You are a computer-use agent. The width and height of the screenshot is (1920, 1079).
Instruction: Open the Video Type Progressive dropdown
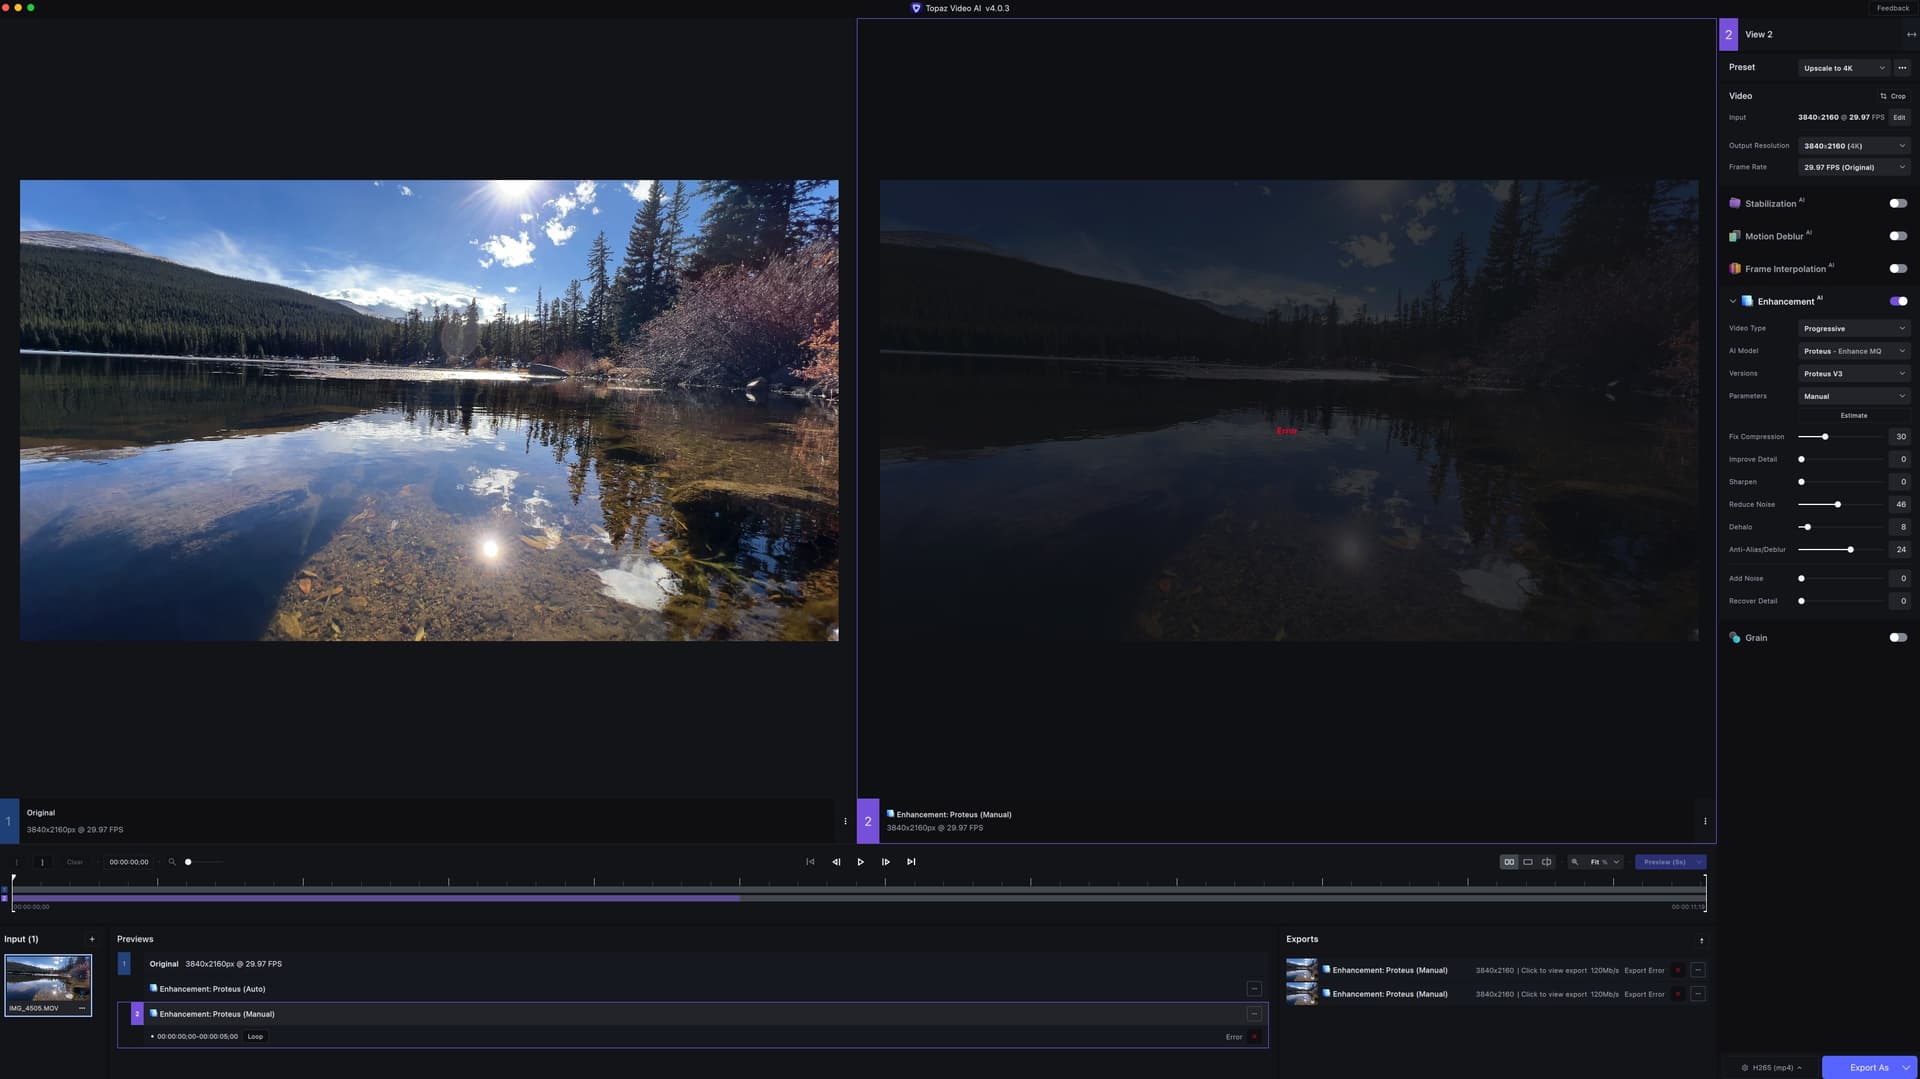1854,329
